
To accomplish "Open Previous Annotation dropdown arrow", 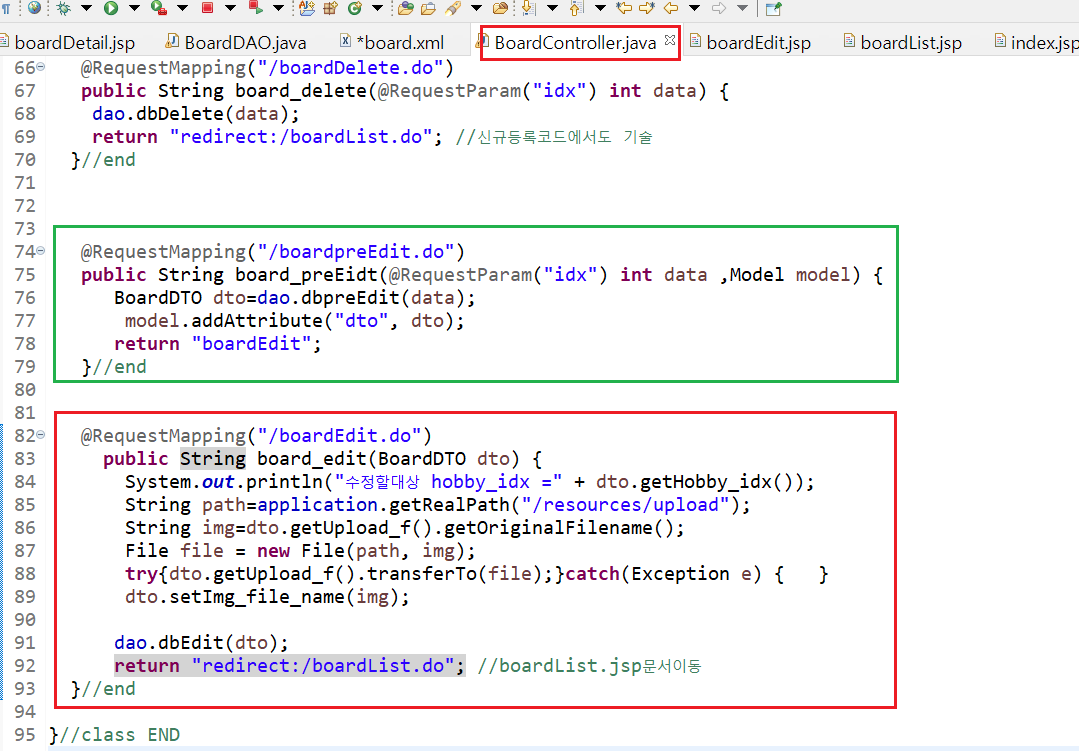I will pos(600,8).
